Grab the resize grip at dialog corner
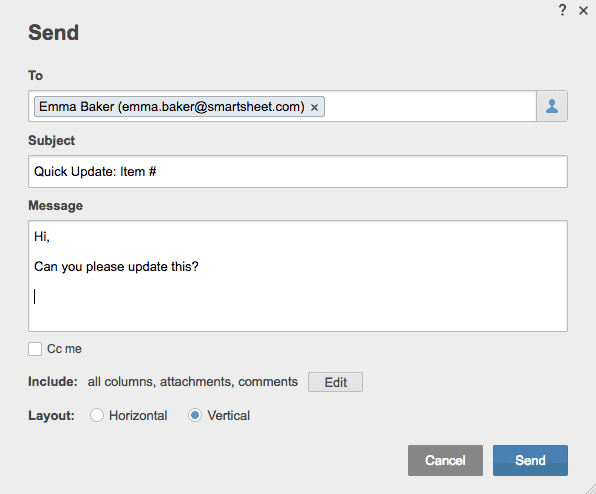This screenshot has width=596, height=494. pyautogui.click(x=591, y=489)
